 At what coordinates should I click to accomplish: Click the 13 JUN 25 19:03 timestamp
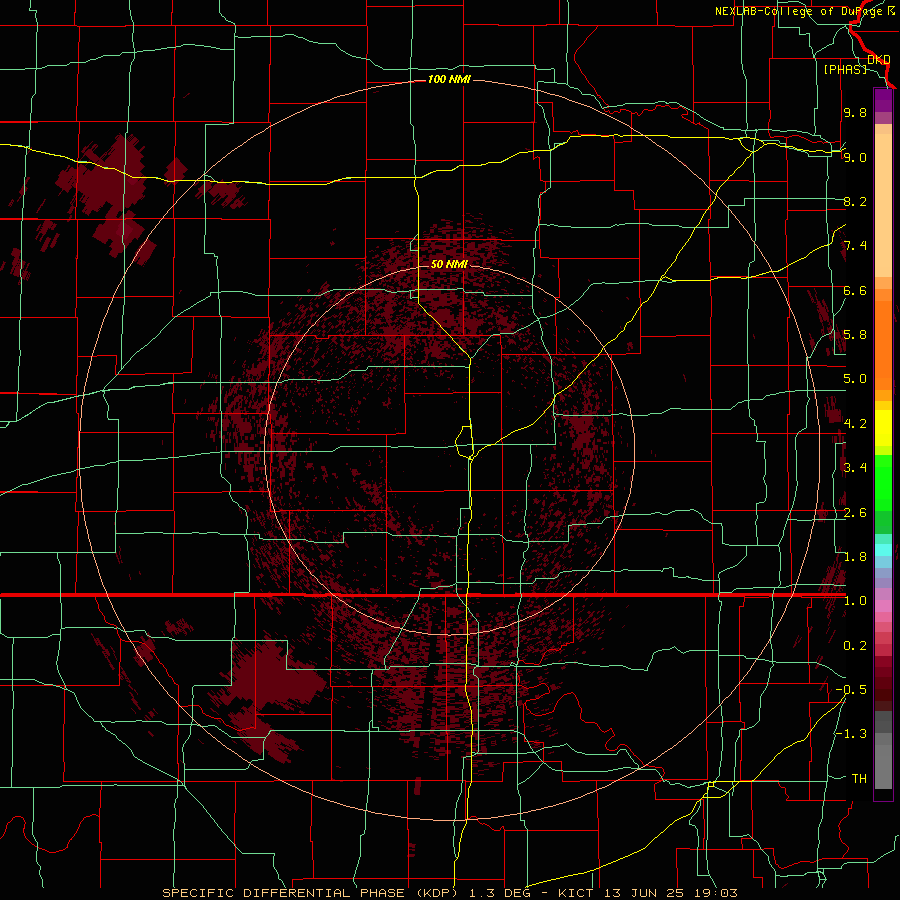(670, 893)
